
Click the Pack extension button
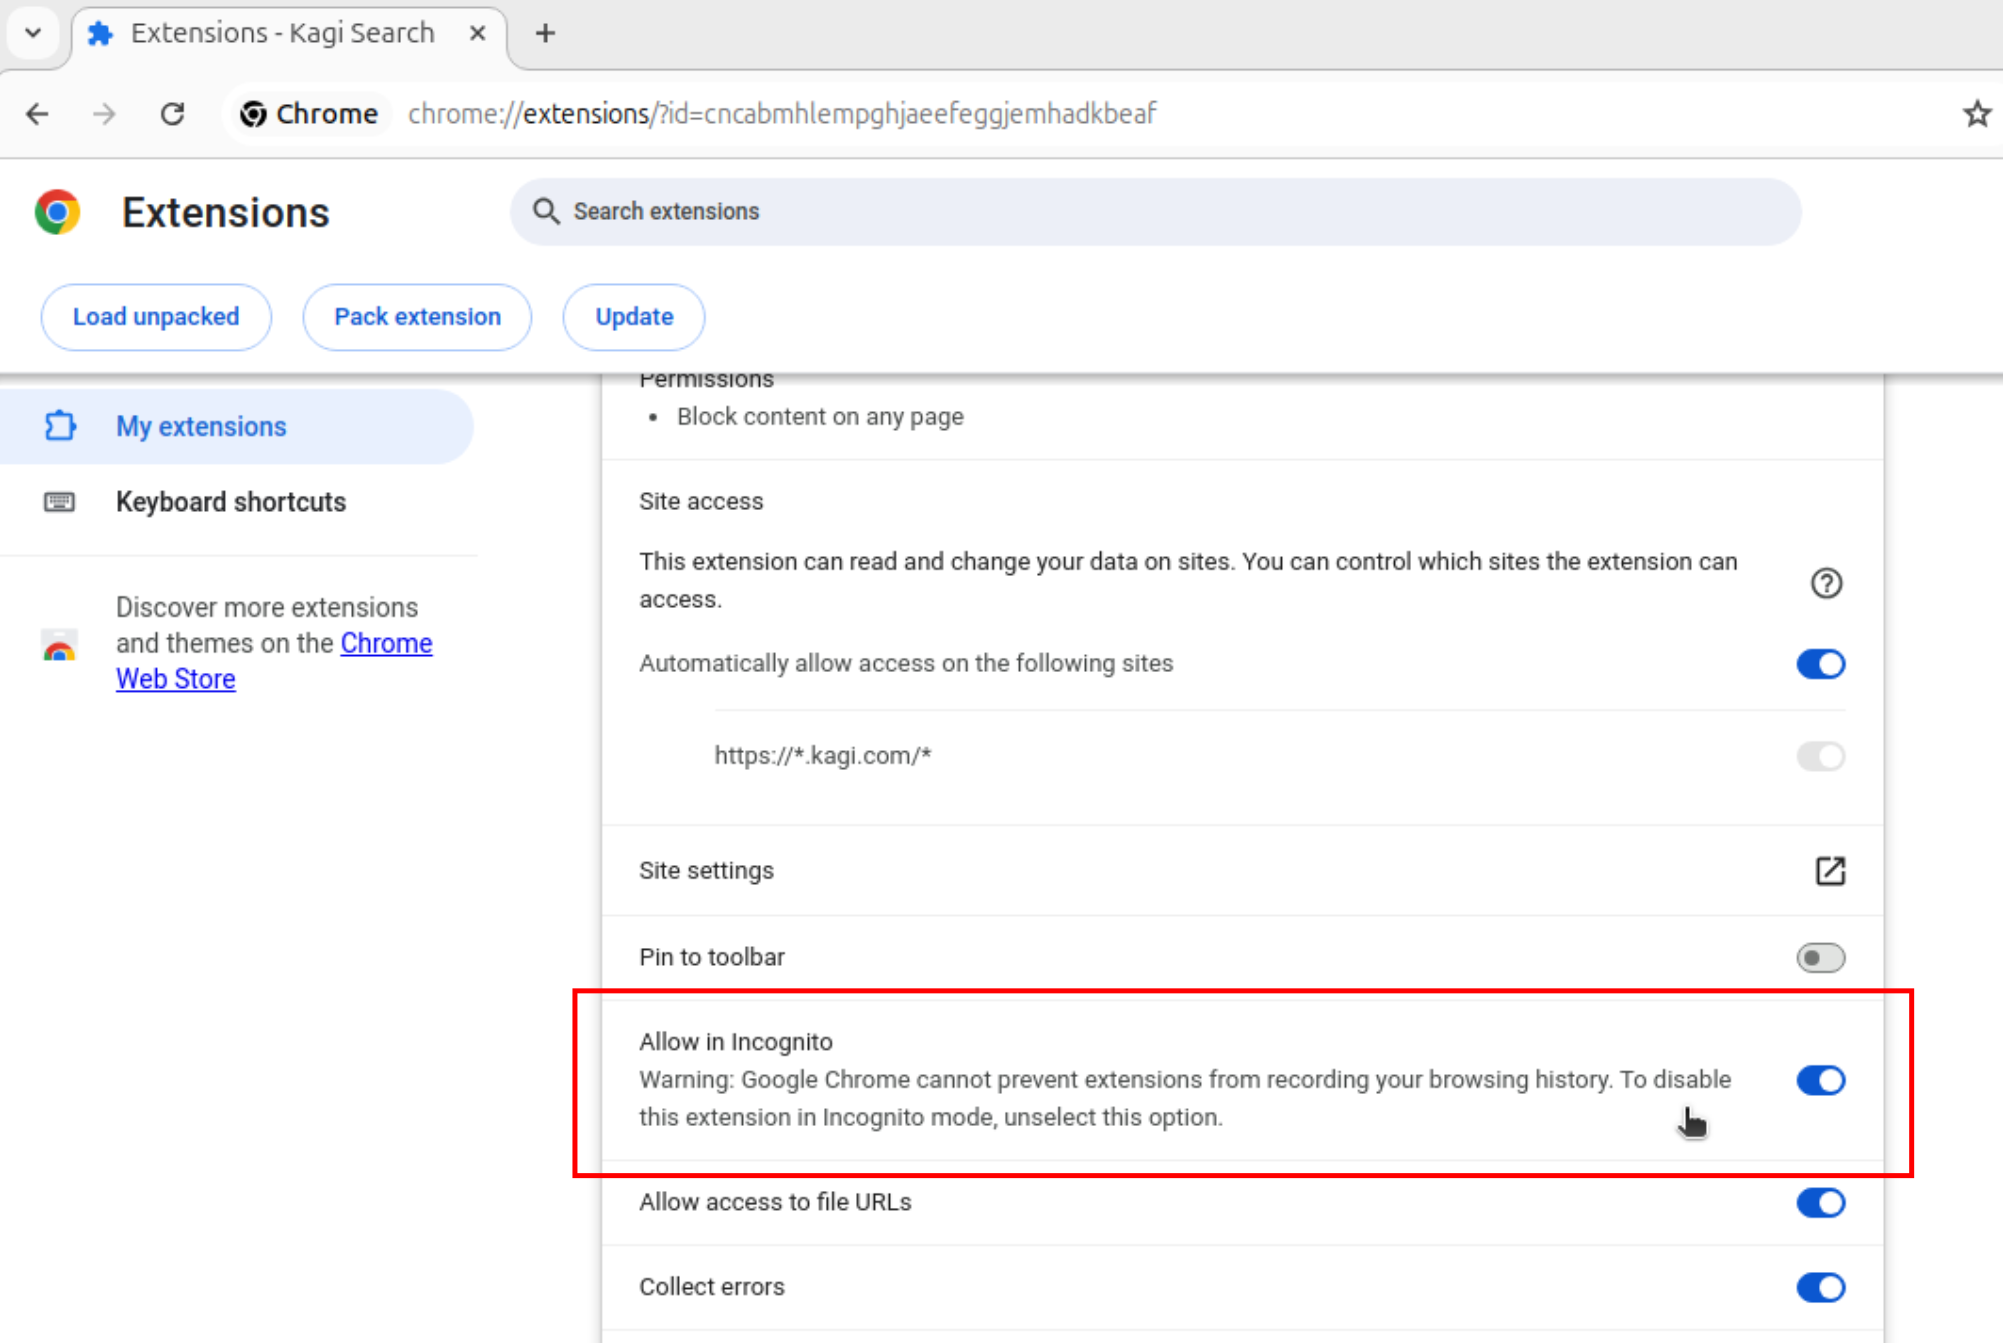coord(417,317)
